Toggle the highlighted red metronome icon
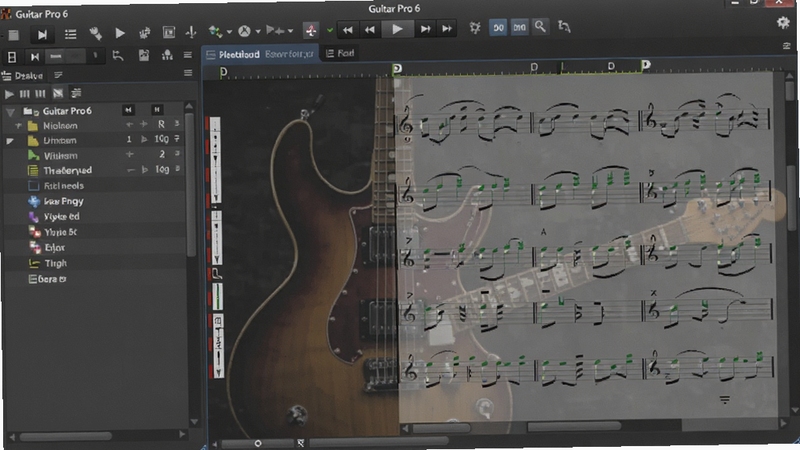The width and height of the screenshot is (800, 450). 311,30
